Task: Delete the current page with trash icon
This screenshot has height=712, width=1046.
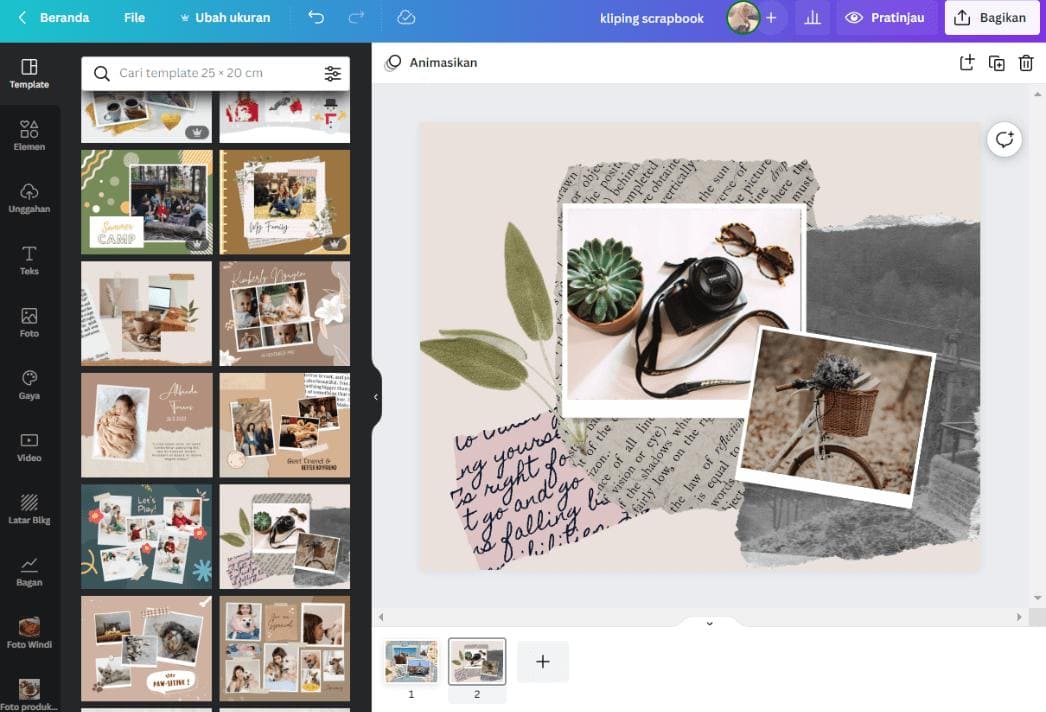Action: pos(1026,63)
